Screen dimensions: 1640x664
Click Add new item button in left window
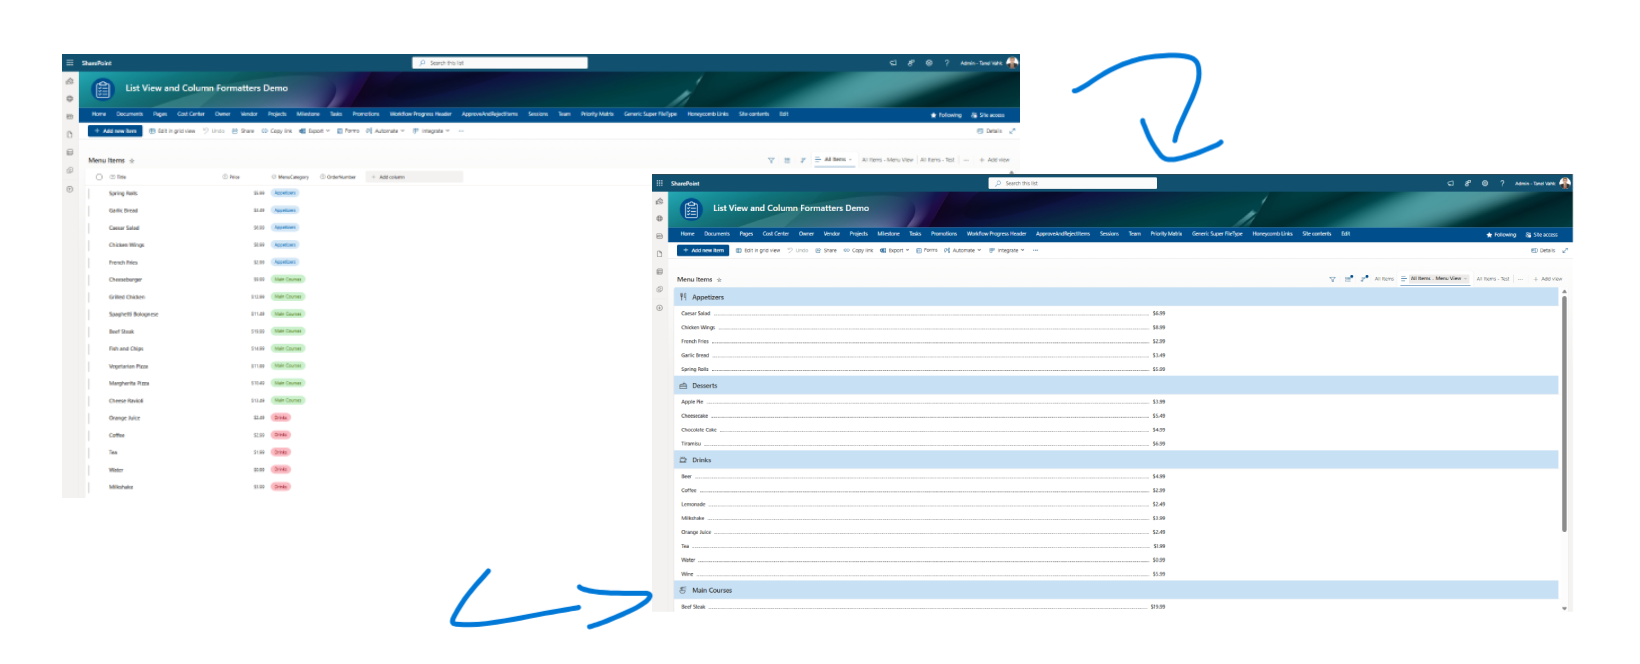[x=115, y=131]
